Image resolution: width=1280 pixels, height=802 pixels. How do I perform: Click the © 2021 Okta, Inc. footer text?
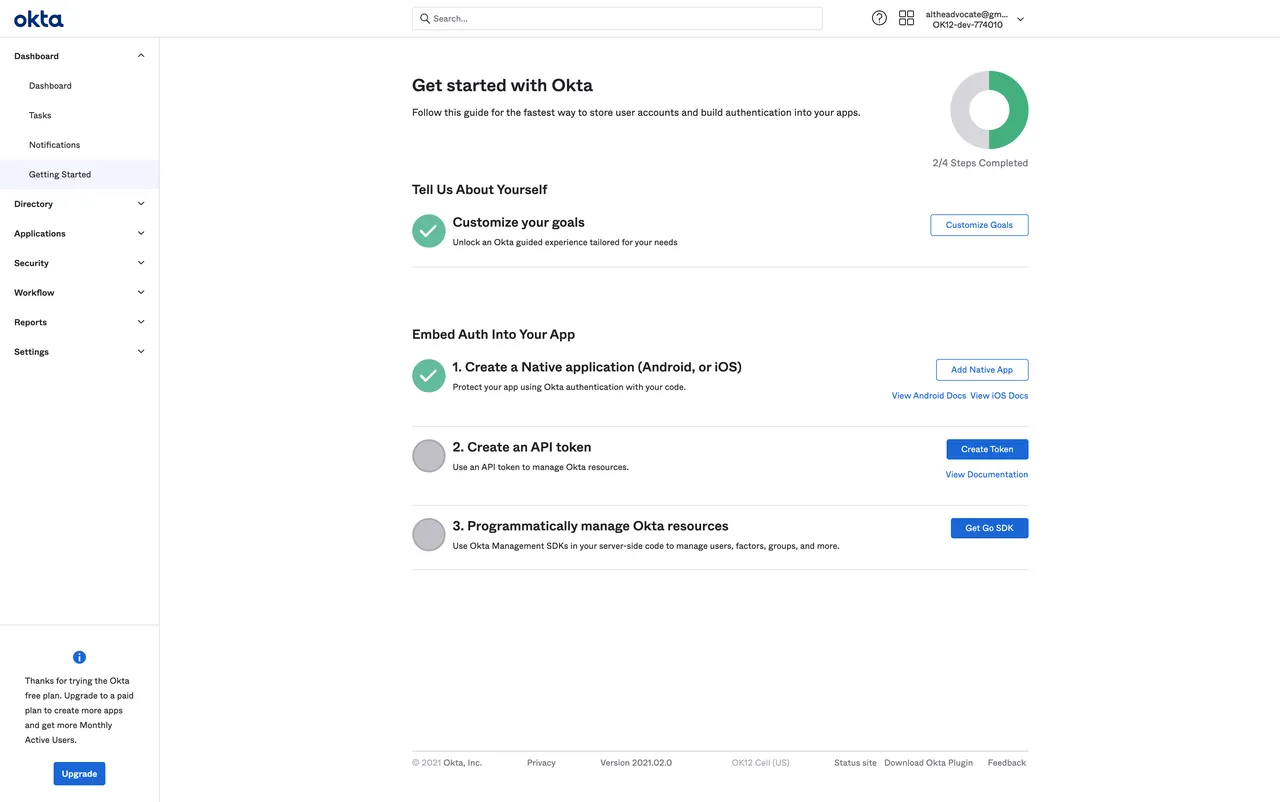447,763
